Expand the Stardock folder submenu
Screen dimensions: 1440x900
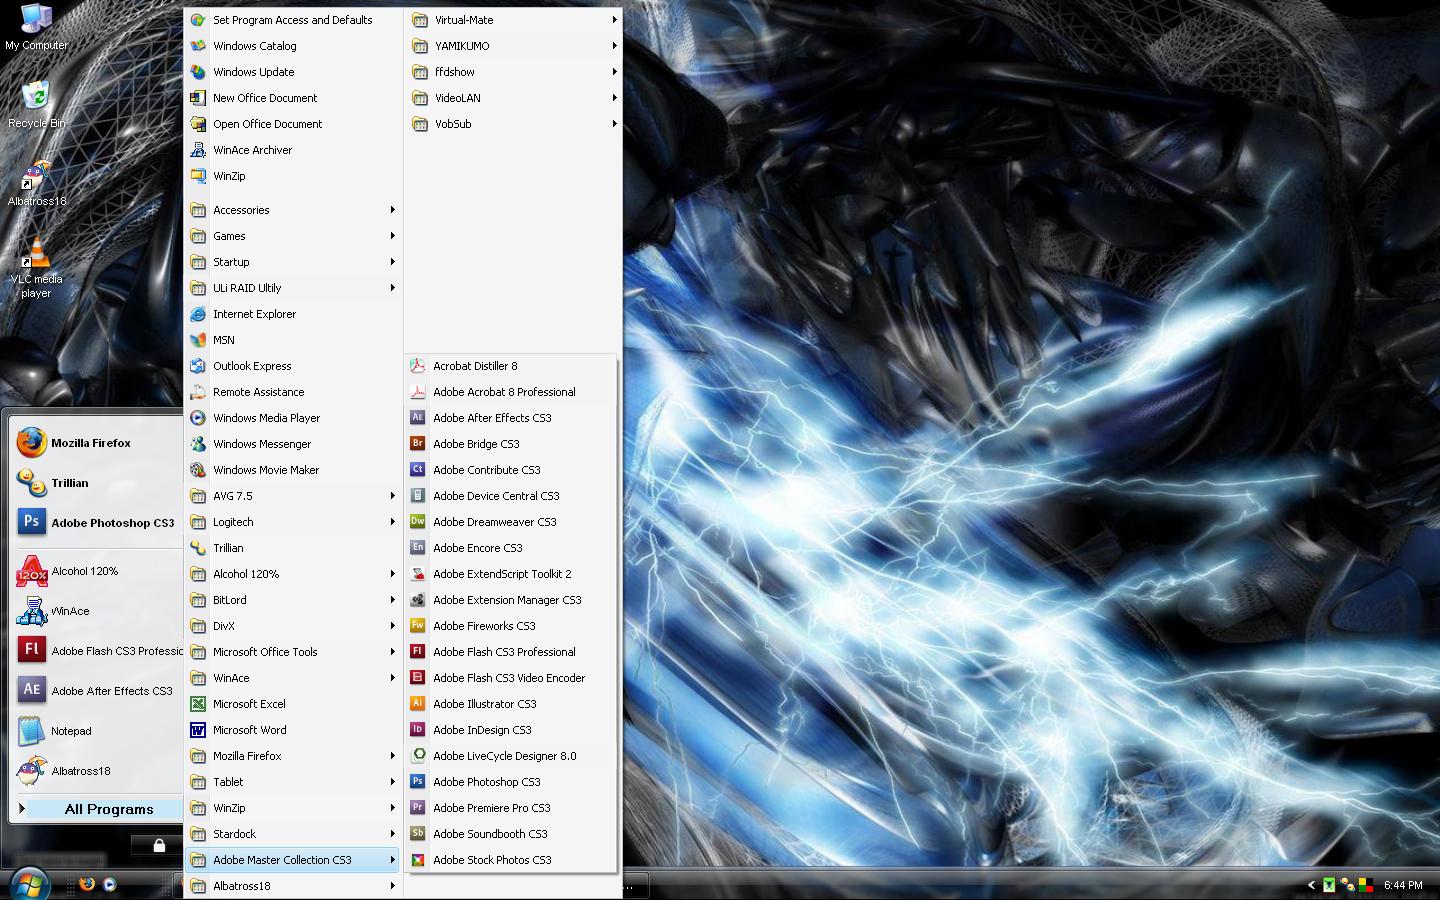(x=294, y=834)
